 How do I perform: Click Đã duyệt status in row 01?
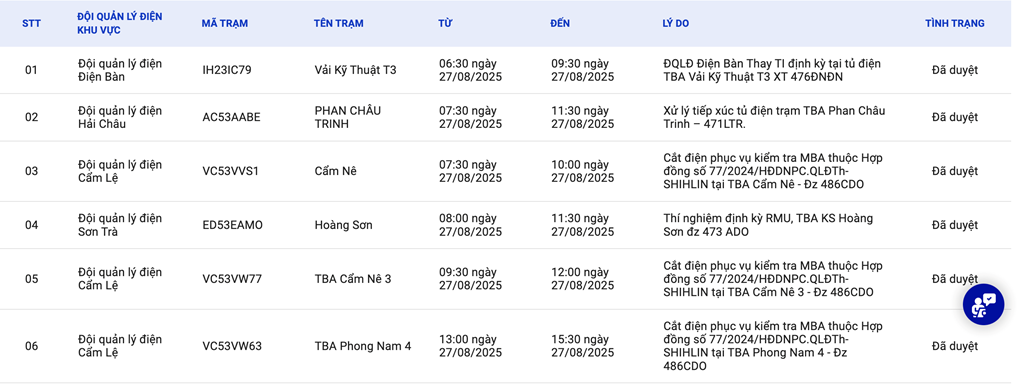tap(955, 70)
